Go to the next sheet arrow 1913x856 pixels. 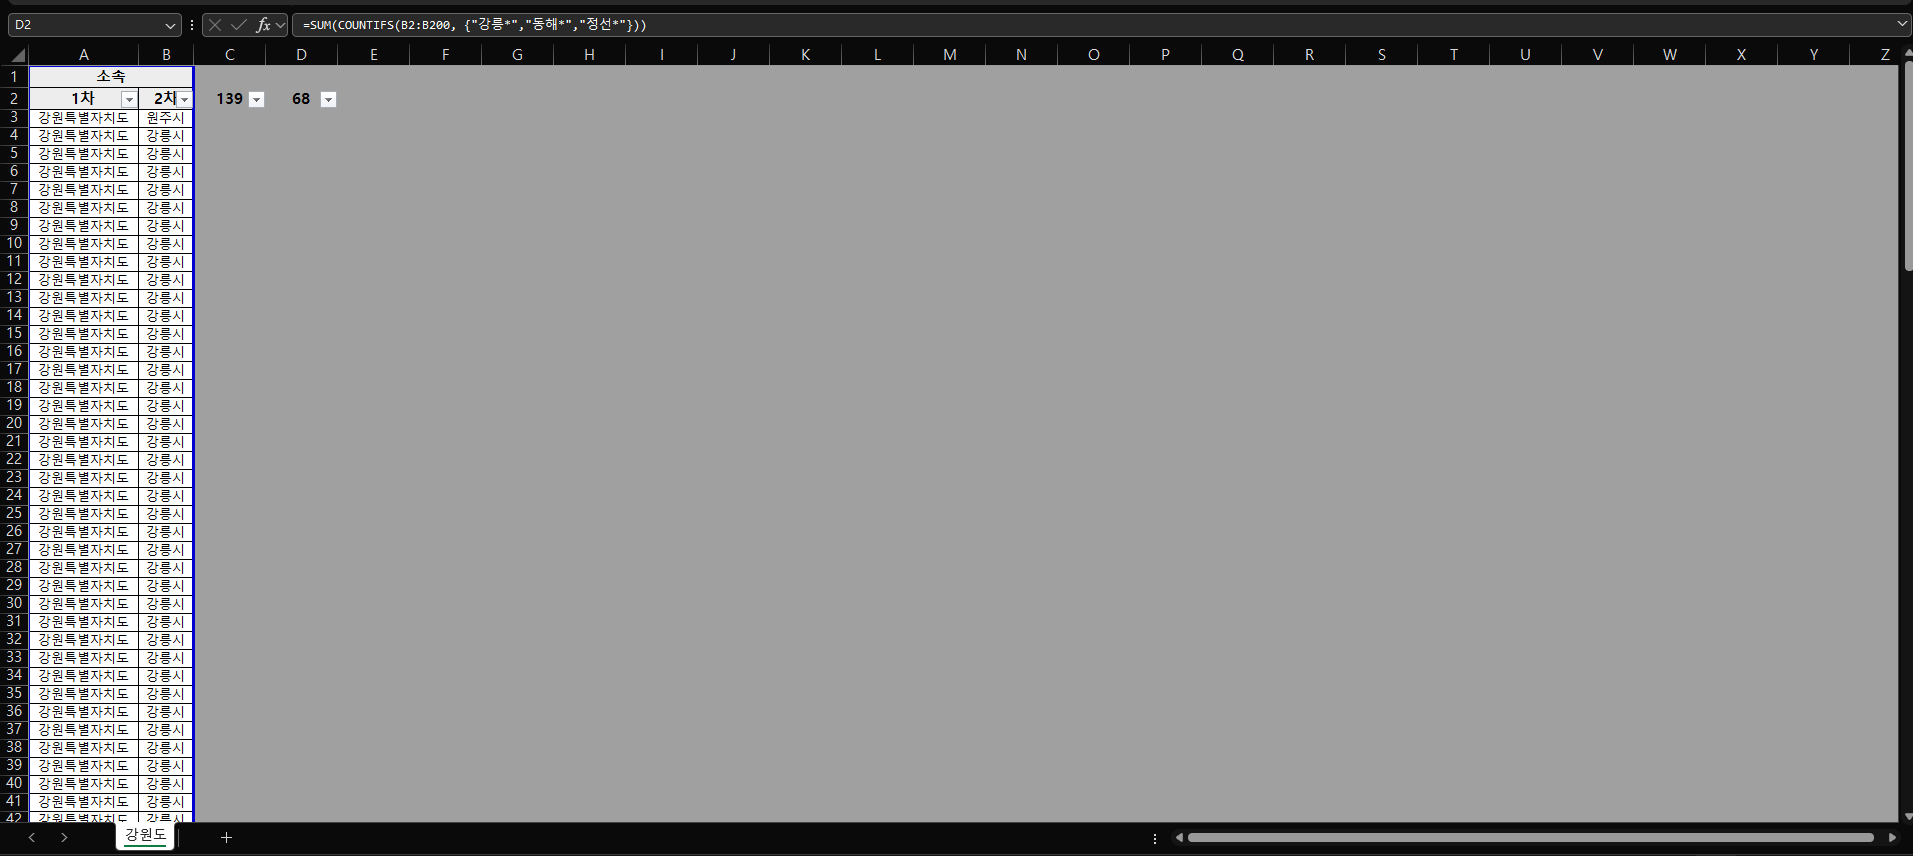click(64, 837)
